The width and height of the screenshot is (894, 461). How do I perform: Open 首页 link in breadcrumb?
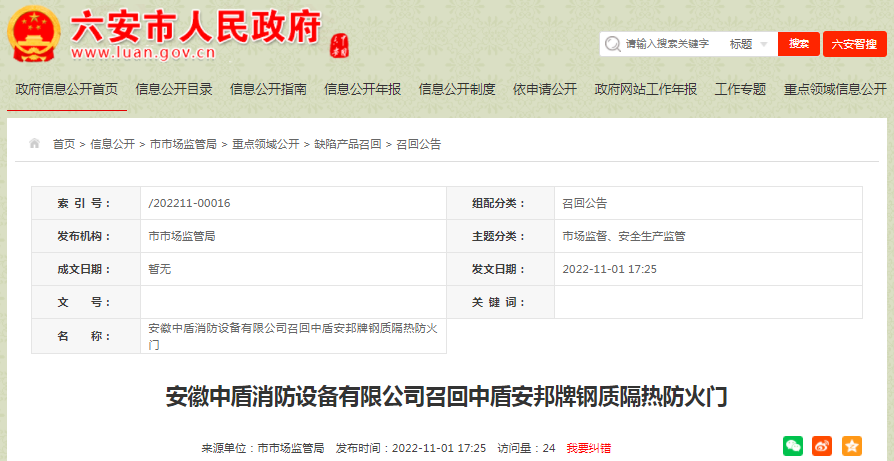pyautogui.click(x=64, y=144)
